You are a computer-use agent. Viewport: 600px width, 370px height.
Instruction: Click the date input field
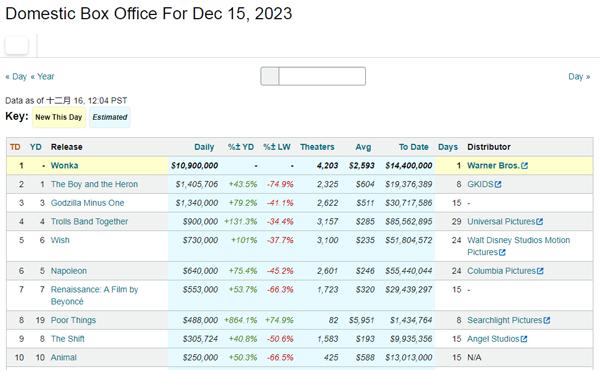[322, 76]
